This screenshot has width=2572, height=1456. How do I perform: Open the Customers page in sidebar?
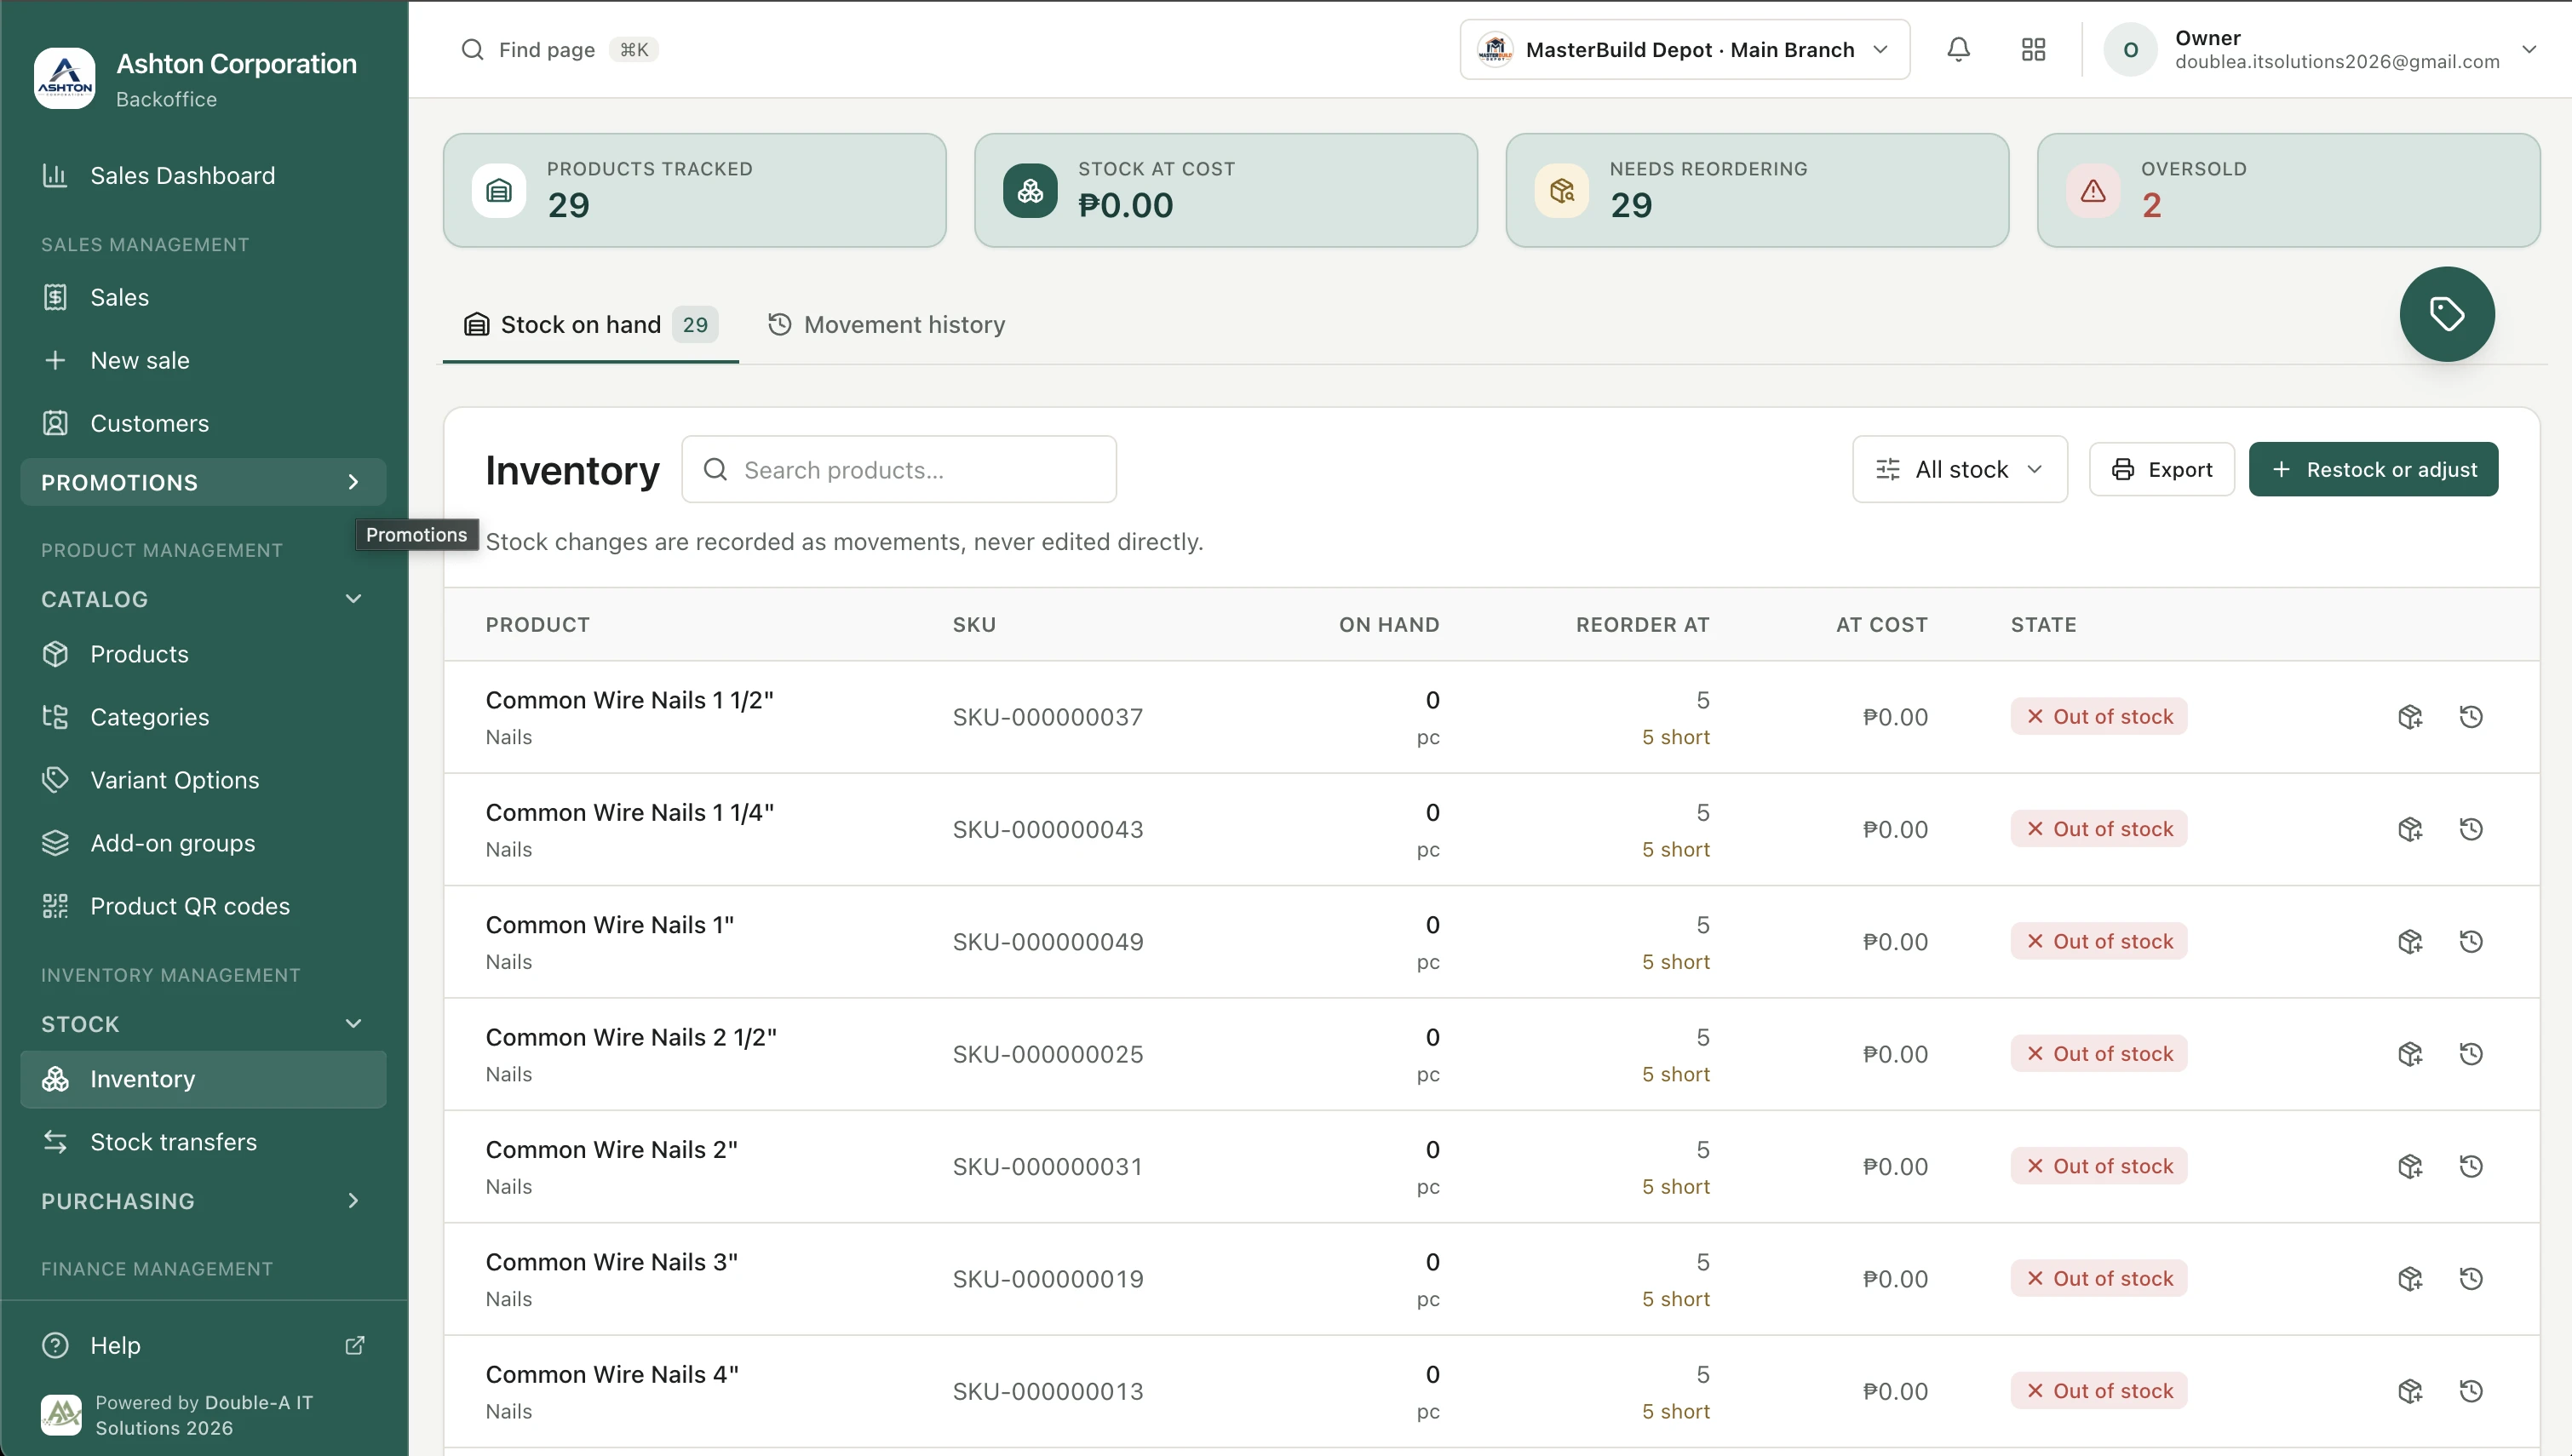coord(203,423)
